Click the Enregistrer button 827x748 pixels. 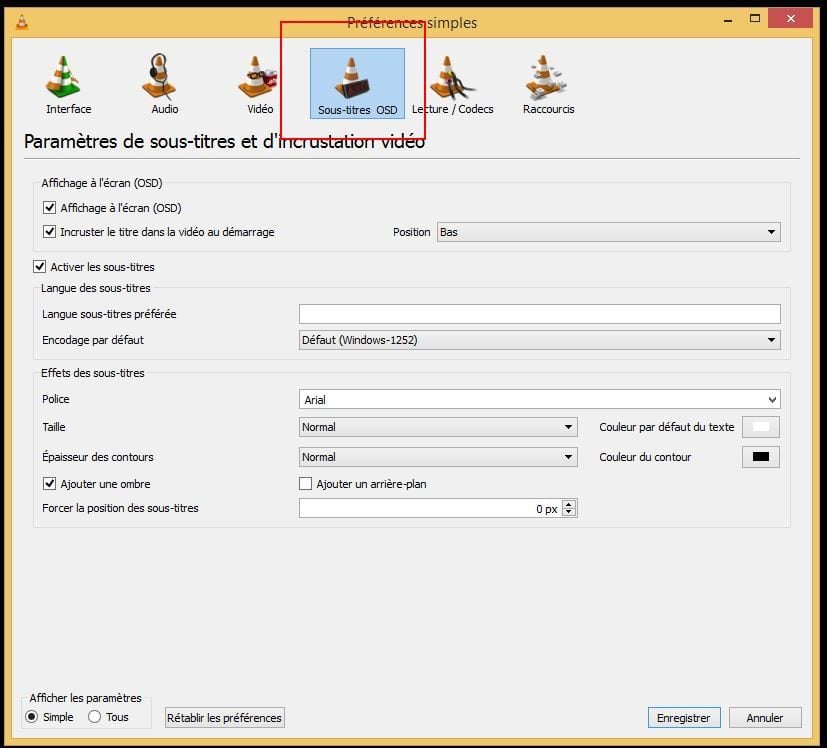(684, 718)
